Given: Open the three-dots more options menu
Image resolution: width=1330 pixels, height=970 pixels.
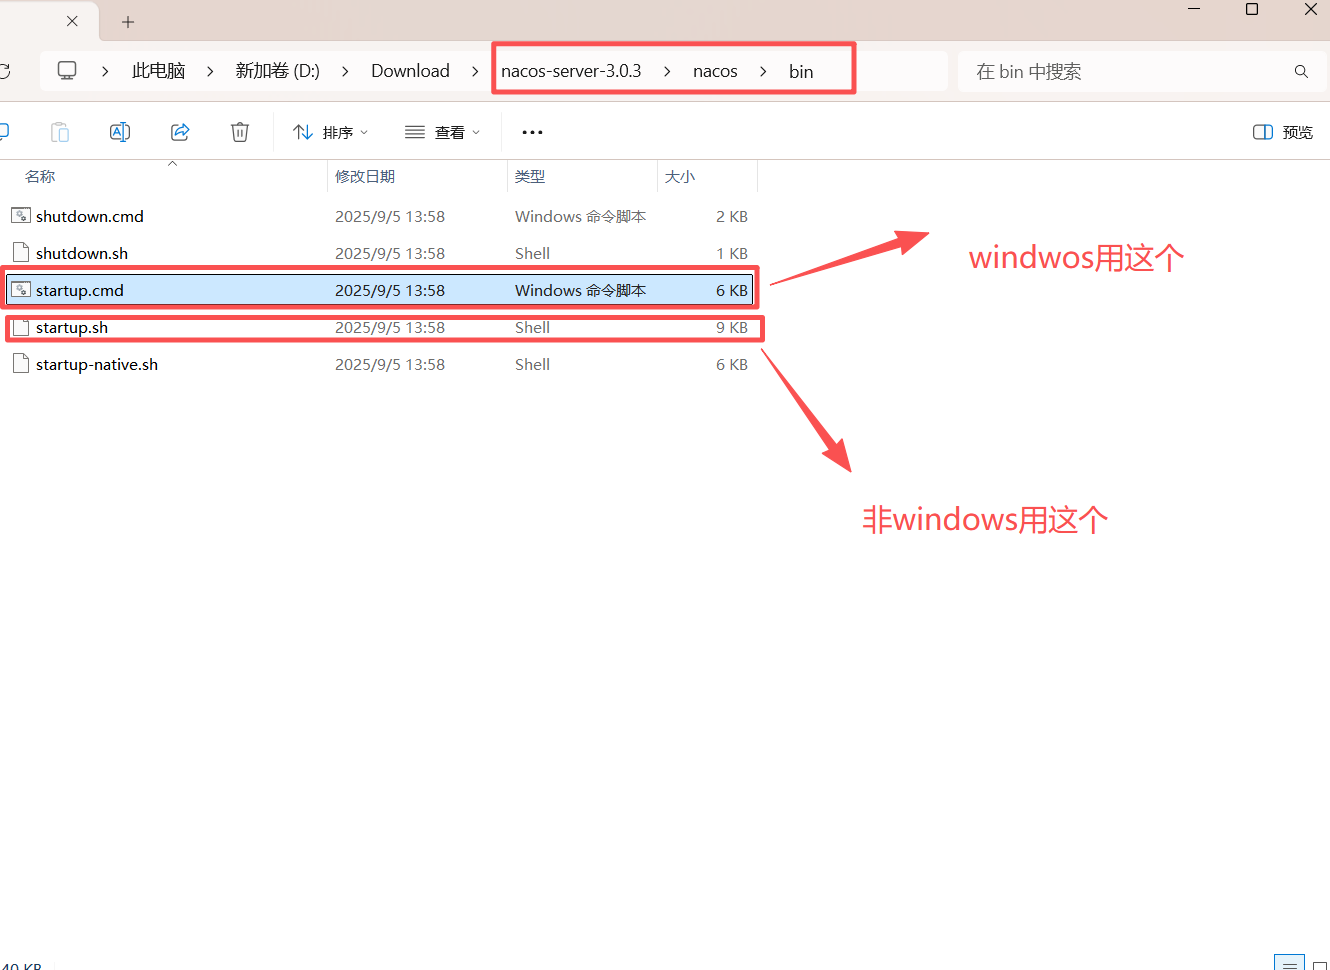Looking at the screenshot, I should coord(532,132).
